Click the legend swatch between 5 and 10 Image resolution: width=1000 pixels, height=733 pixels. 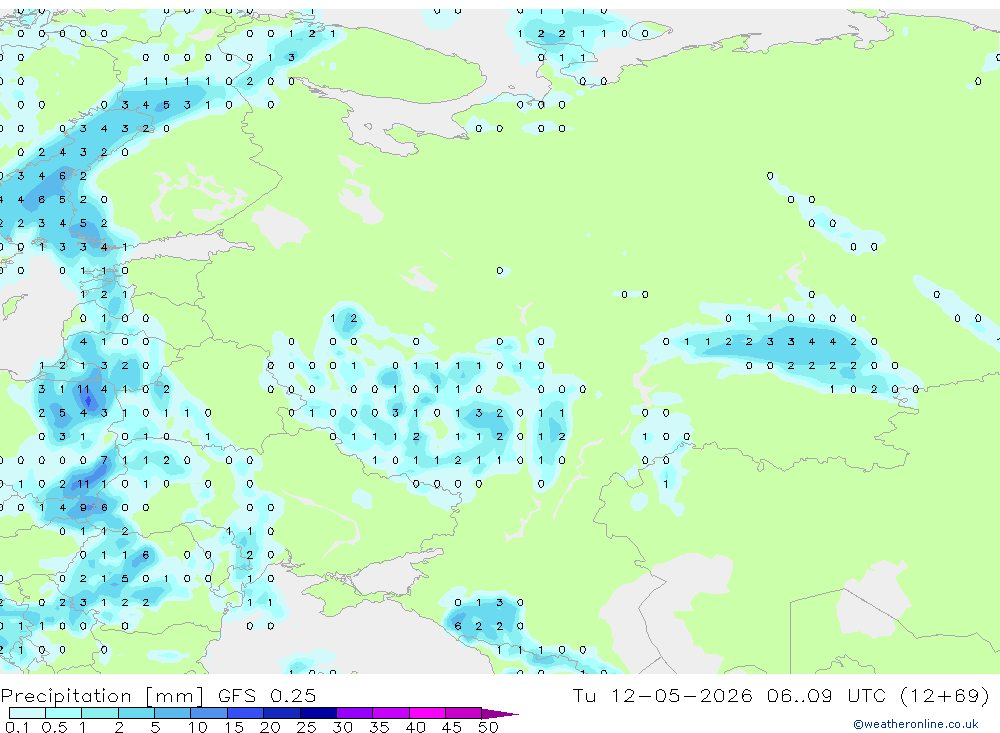[x=172, y=713]
